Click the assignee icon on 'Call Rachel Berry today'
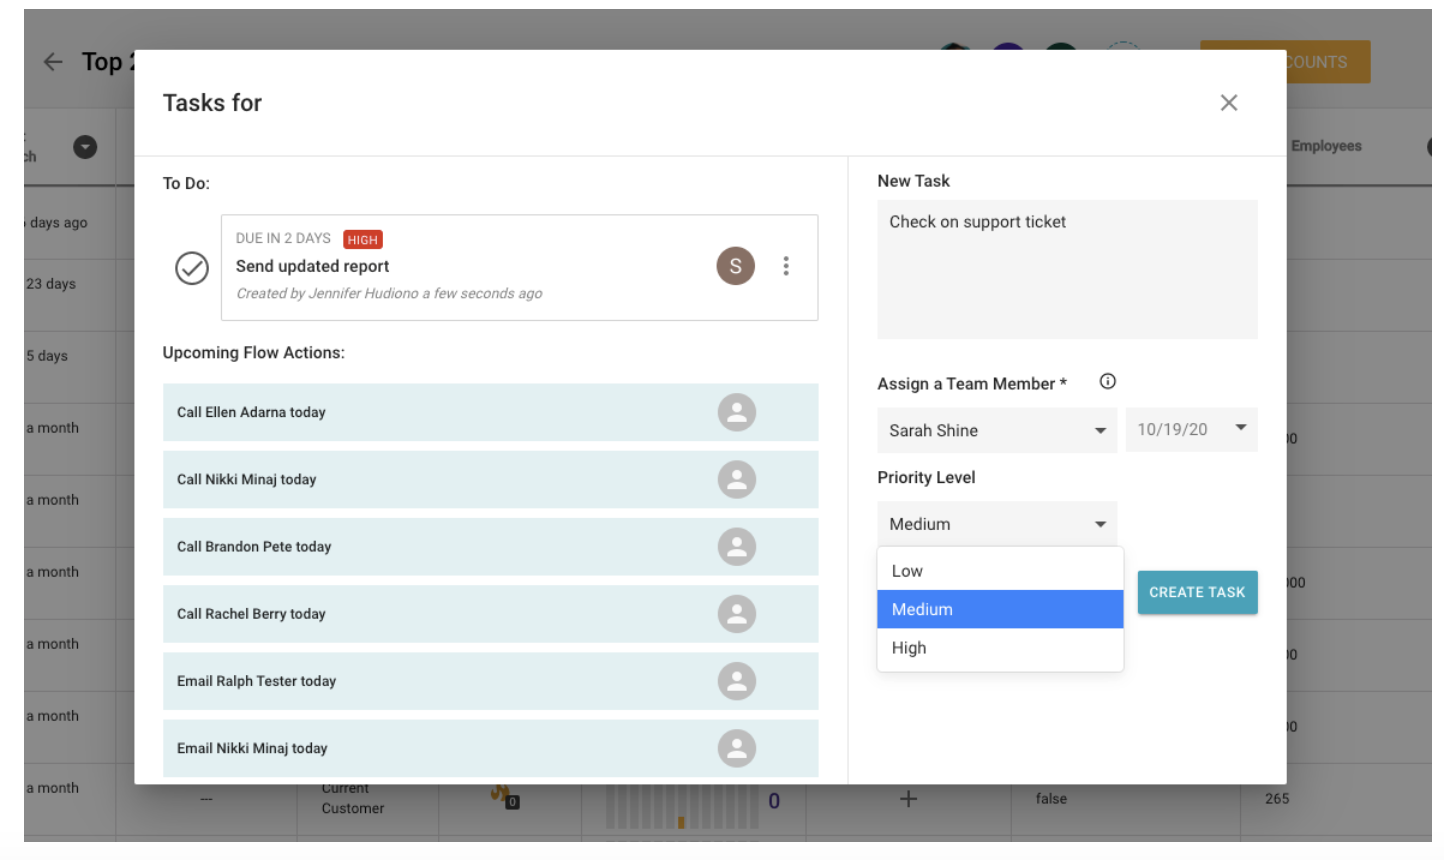The image size is (1444, 860). [x=737, y=614]
